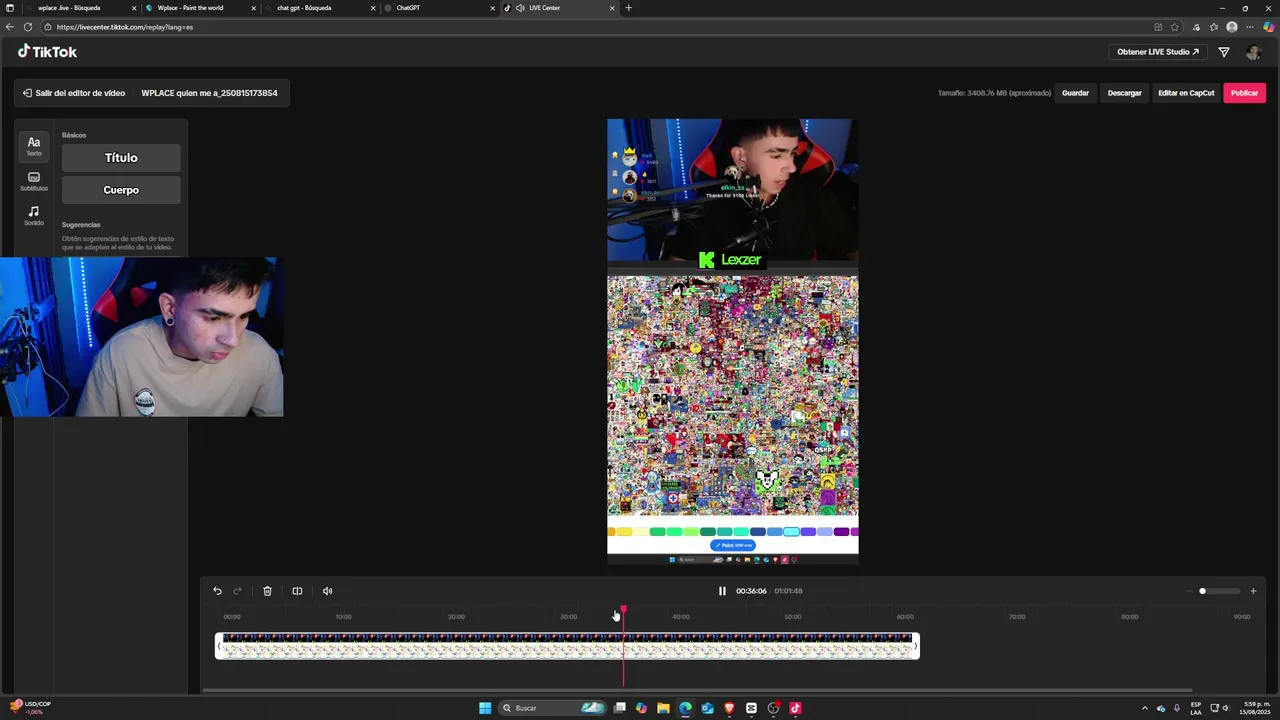Click Editar en CapCut
The height and width of the screenshot is (720, 1280).
1186,93
